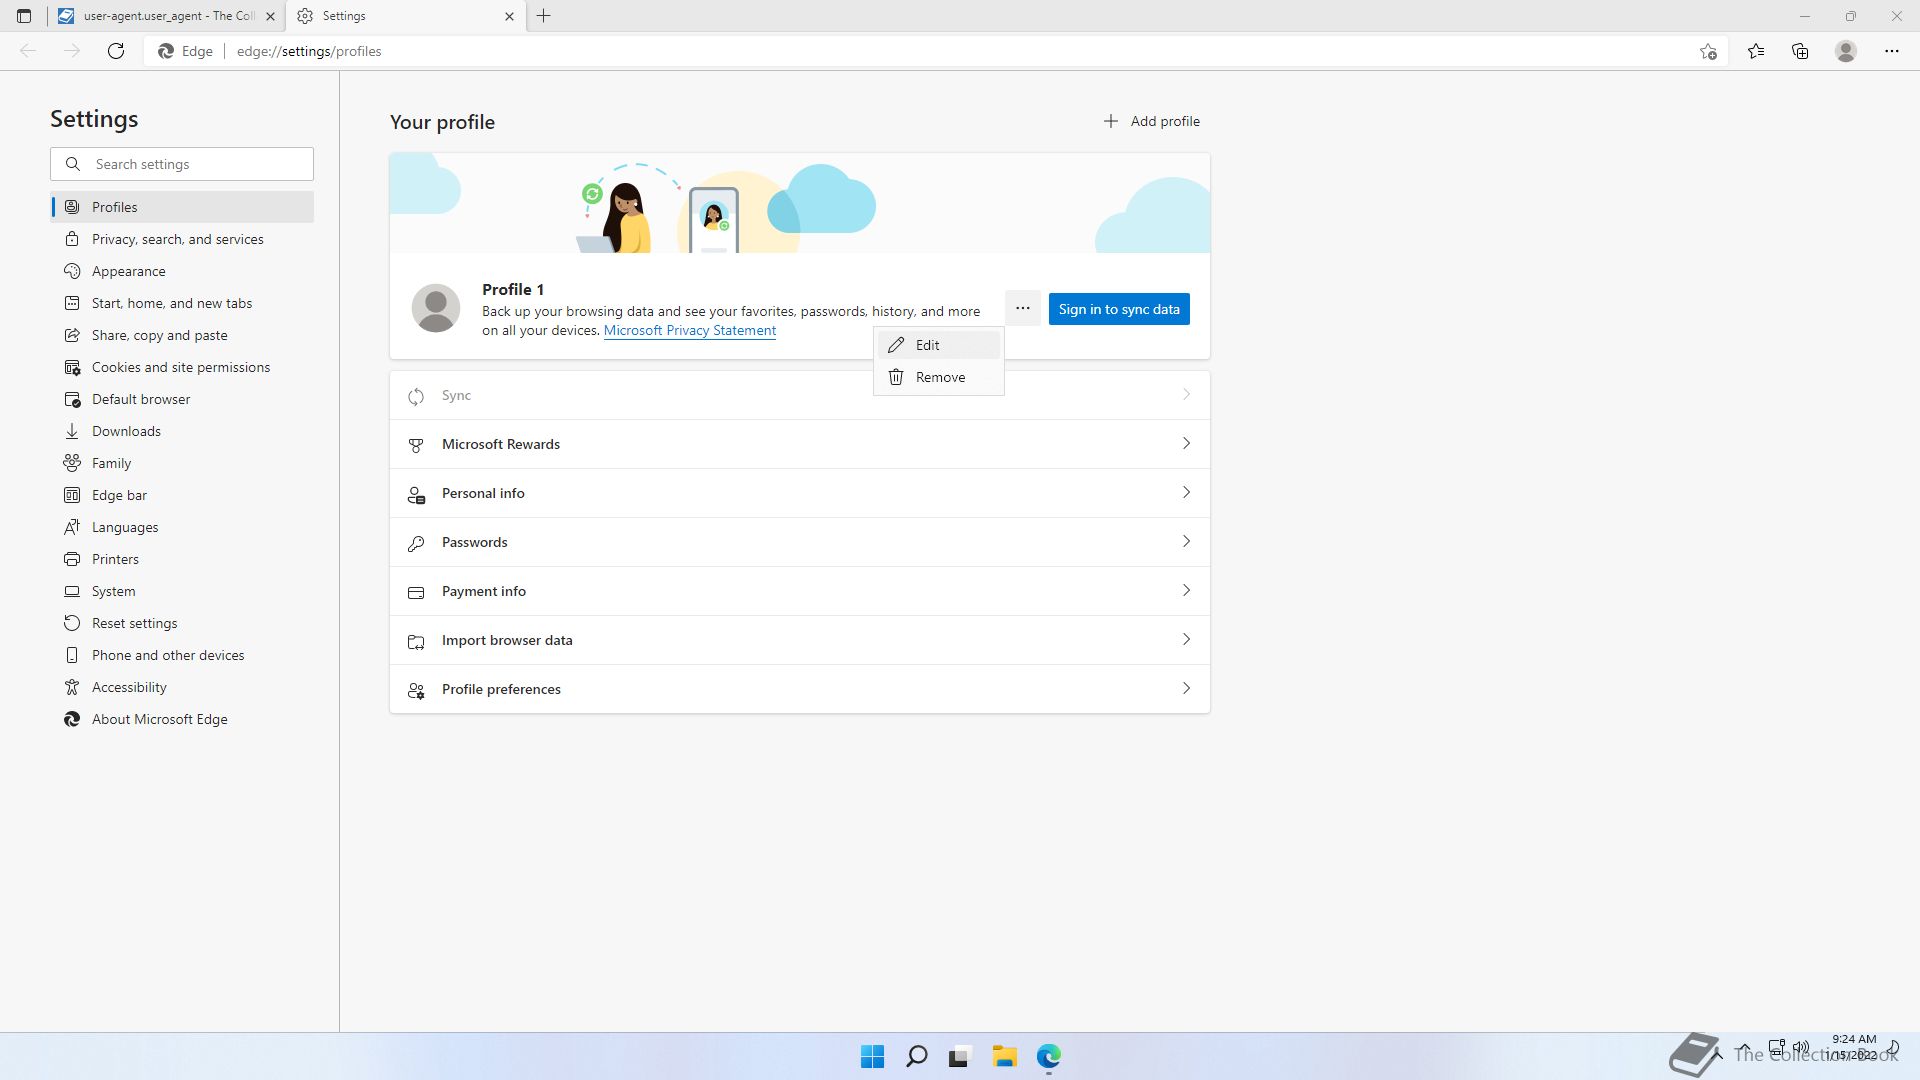Open the Favorites star icon in toolbar
Image resolution: width=1920 pixels, height=1080 pixels.
[x=1756, y=51]
